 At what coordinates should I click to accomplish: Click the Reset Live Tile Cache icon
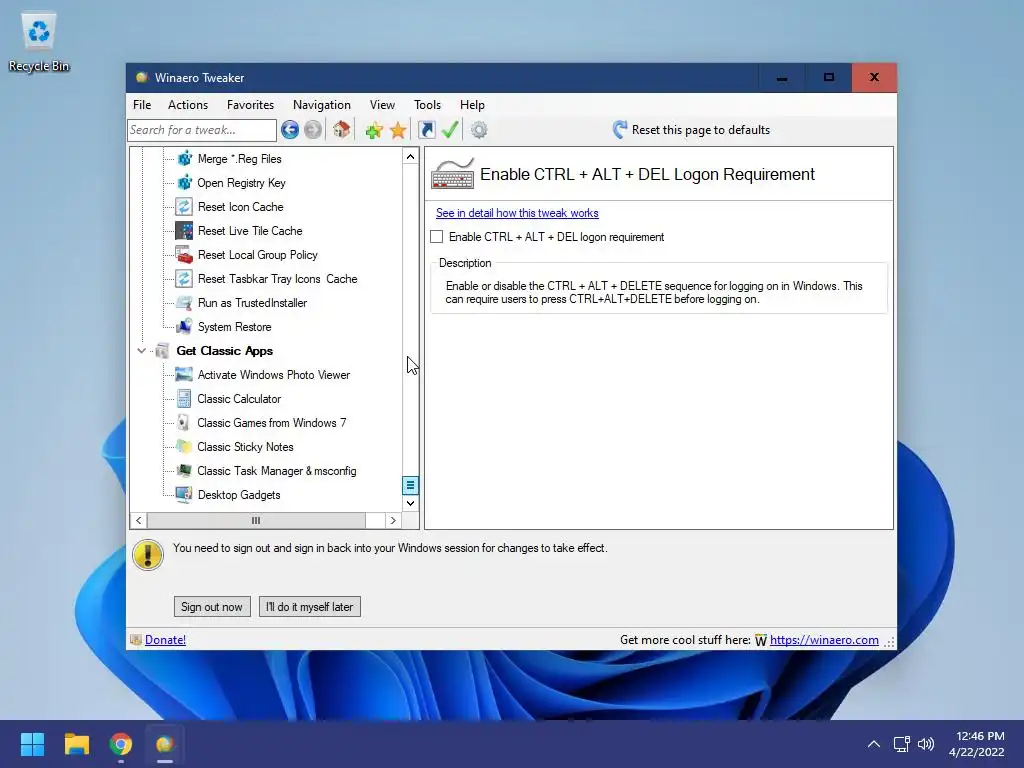(x=184, y=231)
